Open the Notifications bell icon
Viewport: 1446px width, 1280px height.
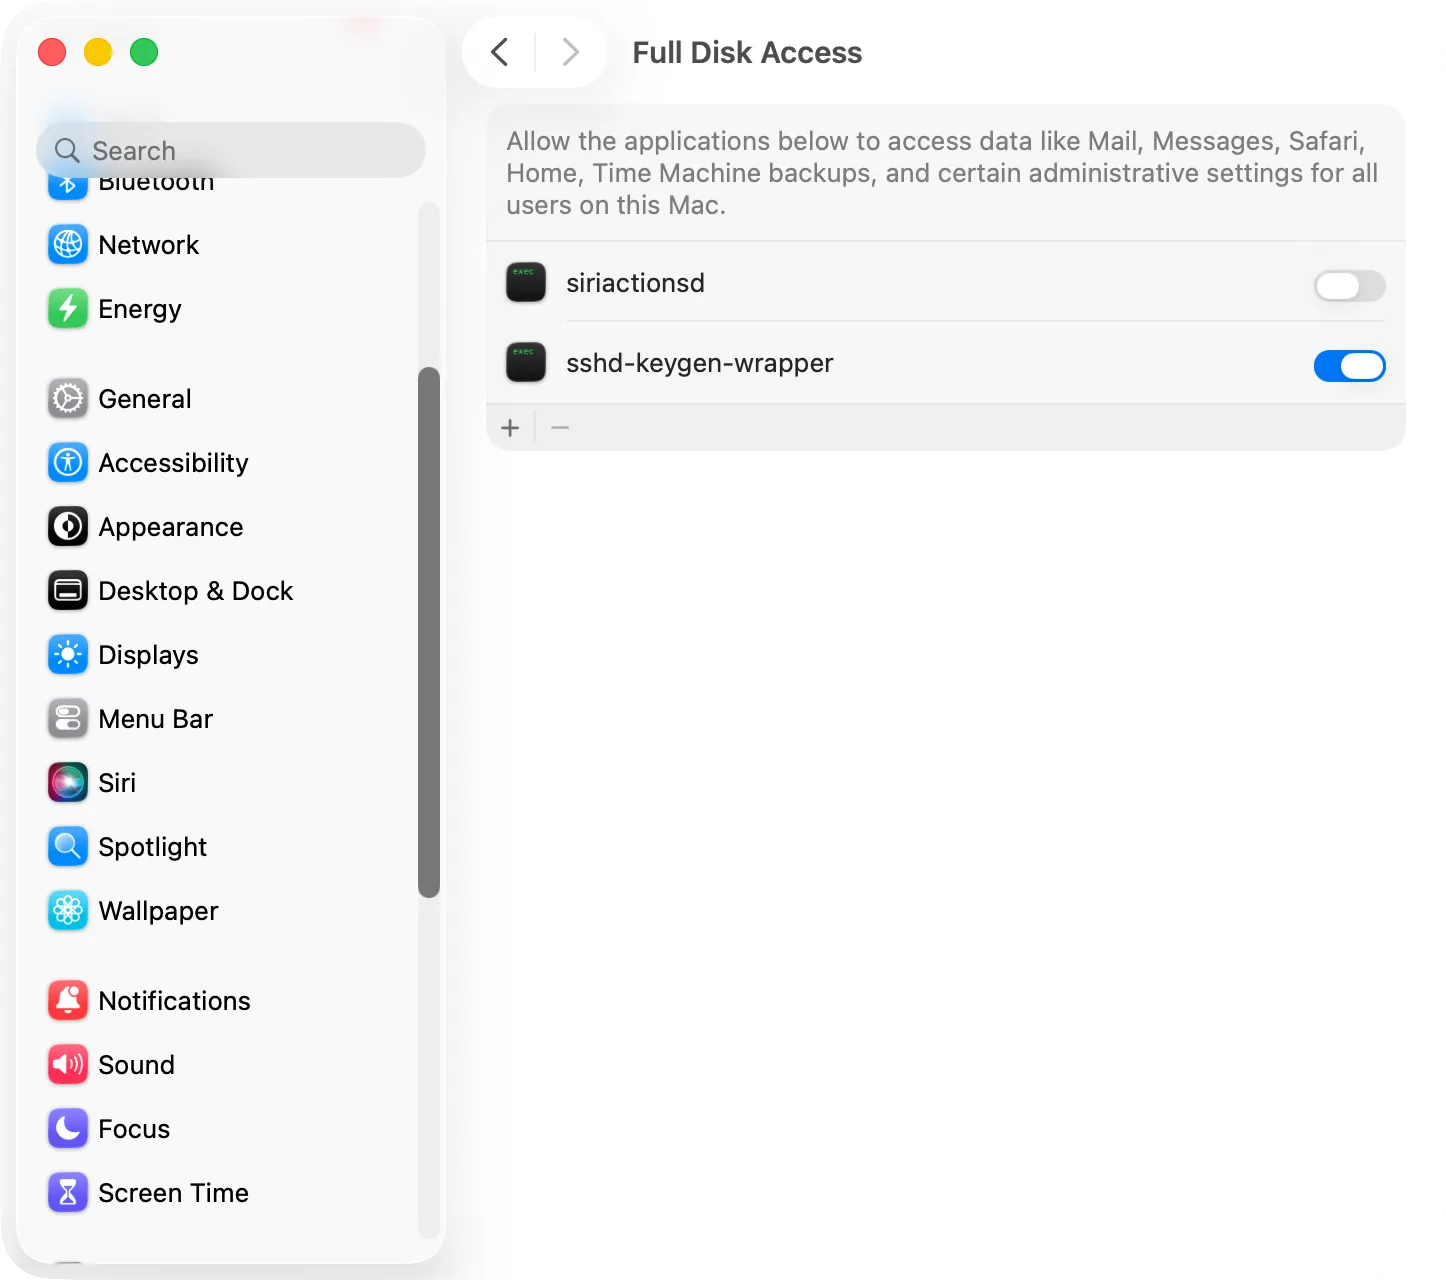68,1001
